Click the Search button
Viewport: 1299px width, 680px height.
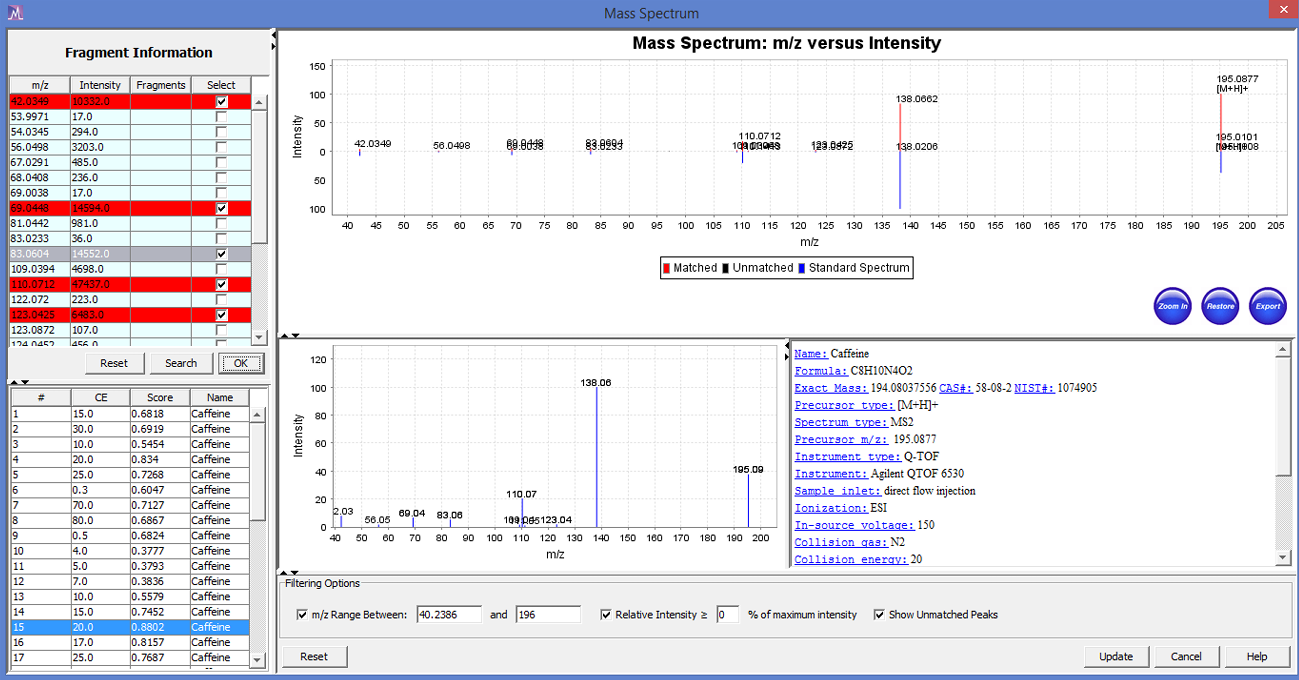[181, 363]
